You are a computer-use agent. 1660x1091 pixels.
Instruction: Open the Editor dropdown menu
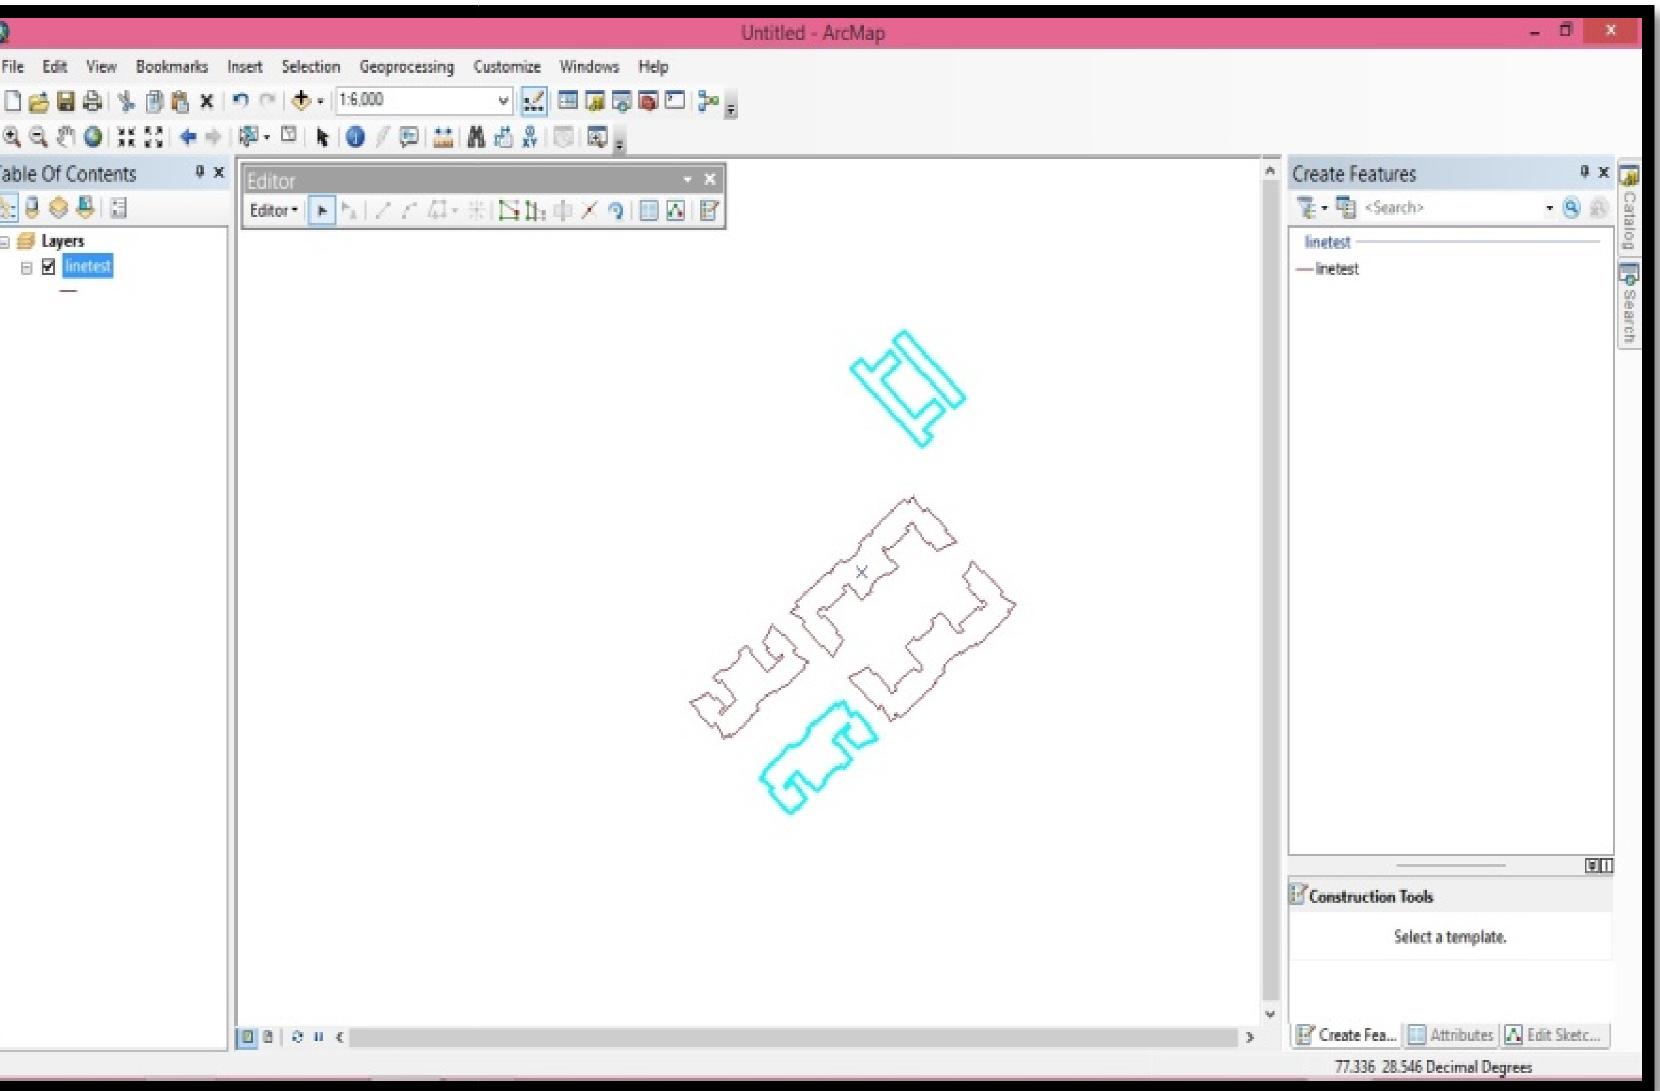(272, 211)
